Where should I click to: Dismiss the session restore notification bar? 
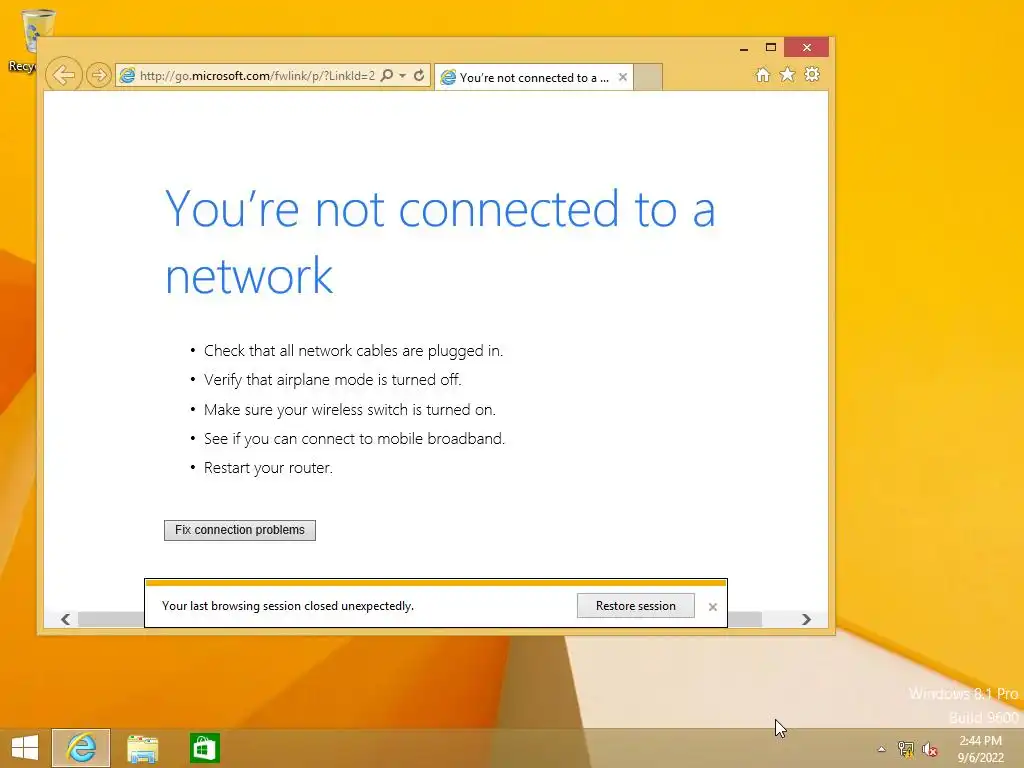tap(712, 607)
